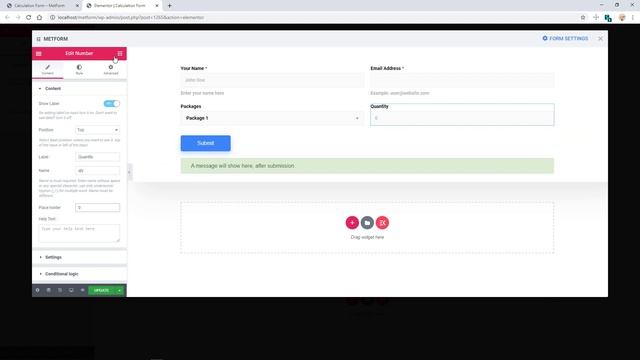Open the Navigator layers icon in footer

point(49,290)
